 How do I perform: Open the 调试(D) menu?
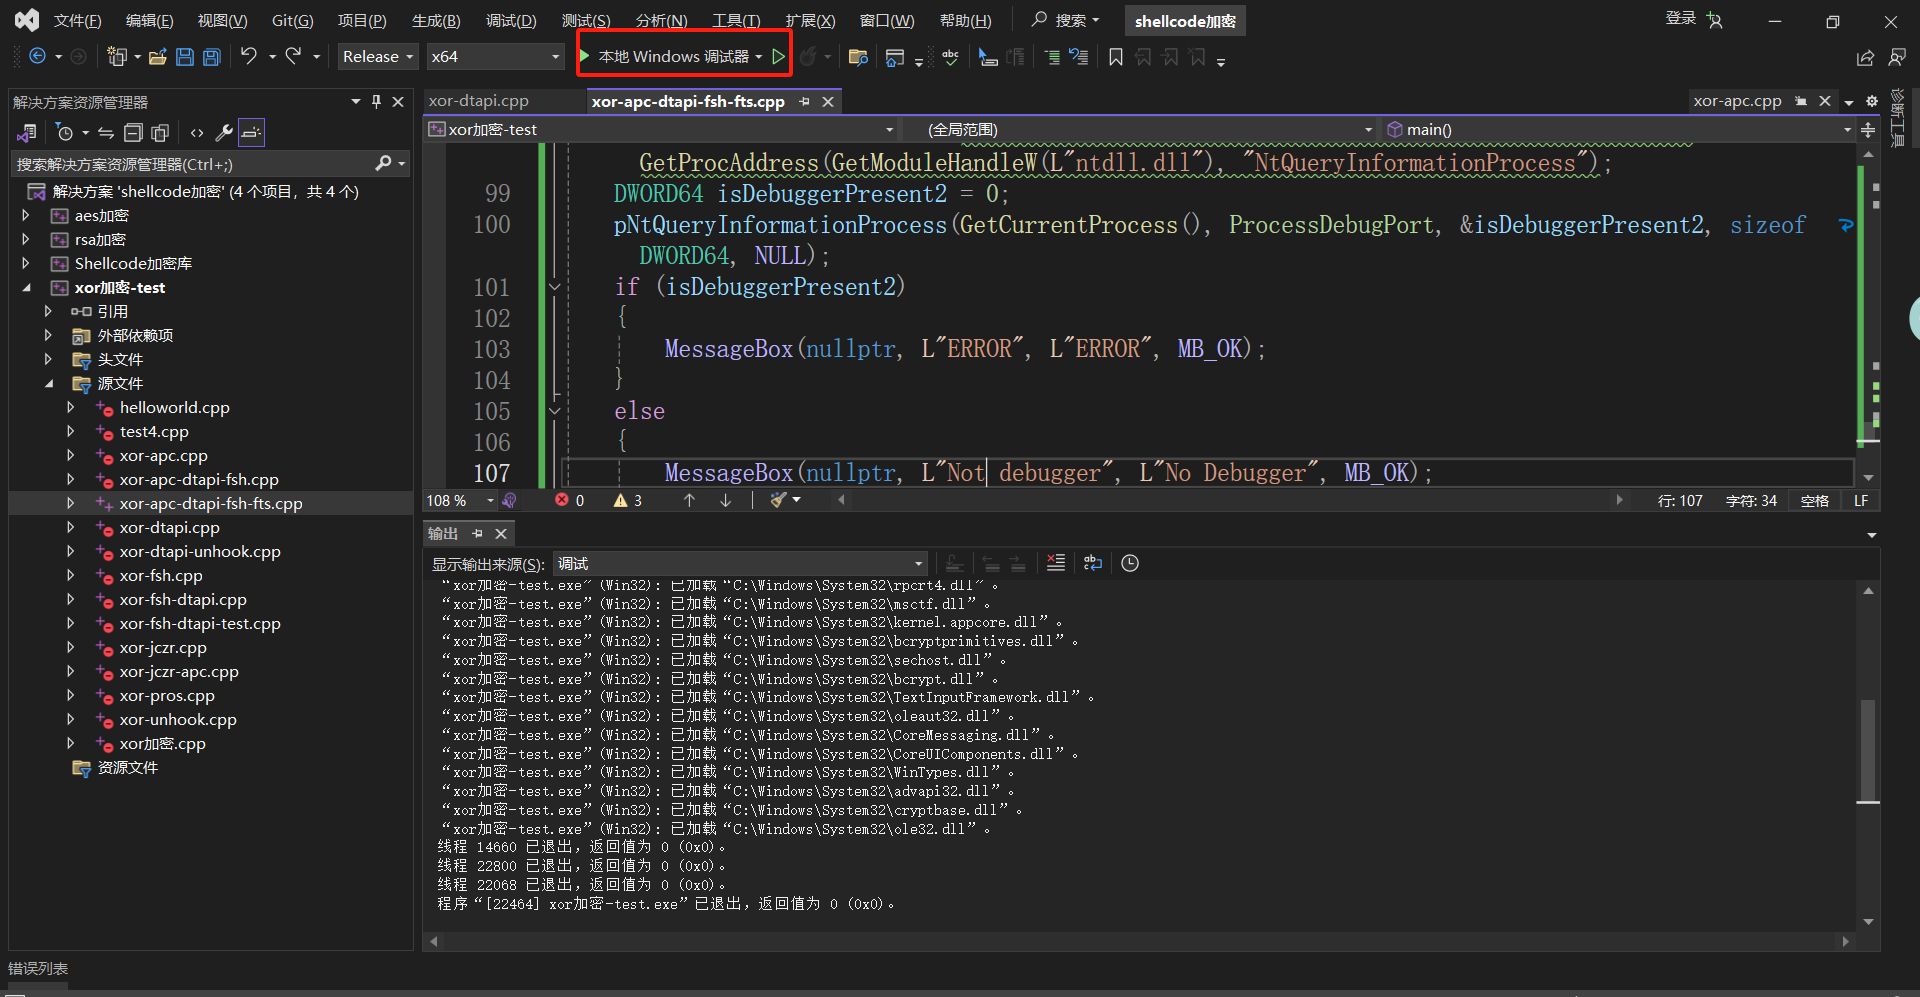click(511, 21)
